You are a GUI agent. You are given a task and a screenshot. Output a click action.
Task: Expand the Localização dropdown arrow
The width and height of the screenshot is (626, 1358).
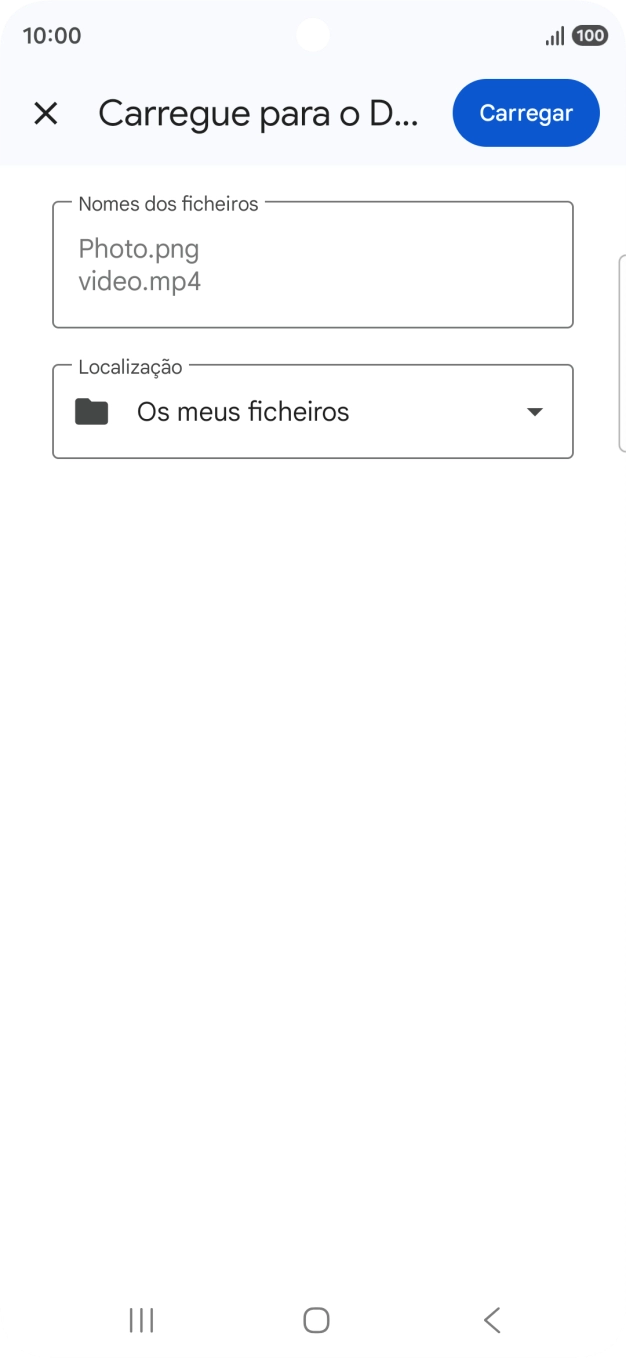click(535, 411)
